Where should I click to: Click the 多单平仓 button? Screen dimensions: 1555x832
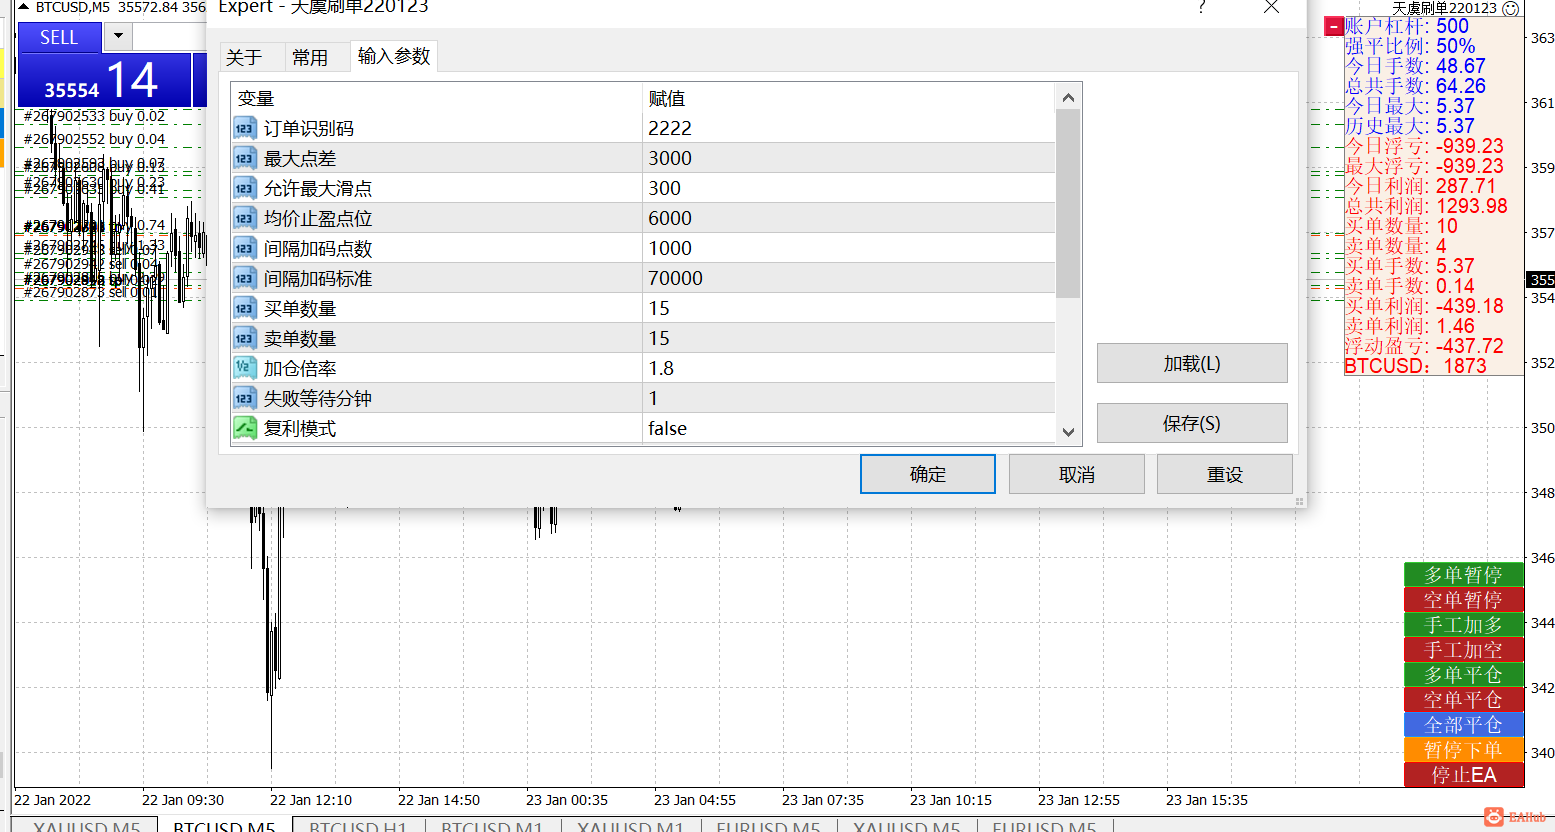point(1463,675)
